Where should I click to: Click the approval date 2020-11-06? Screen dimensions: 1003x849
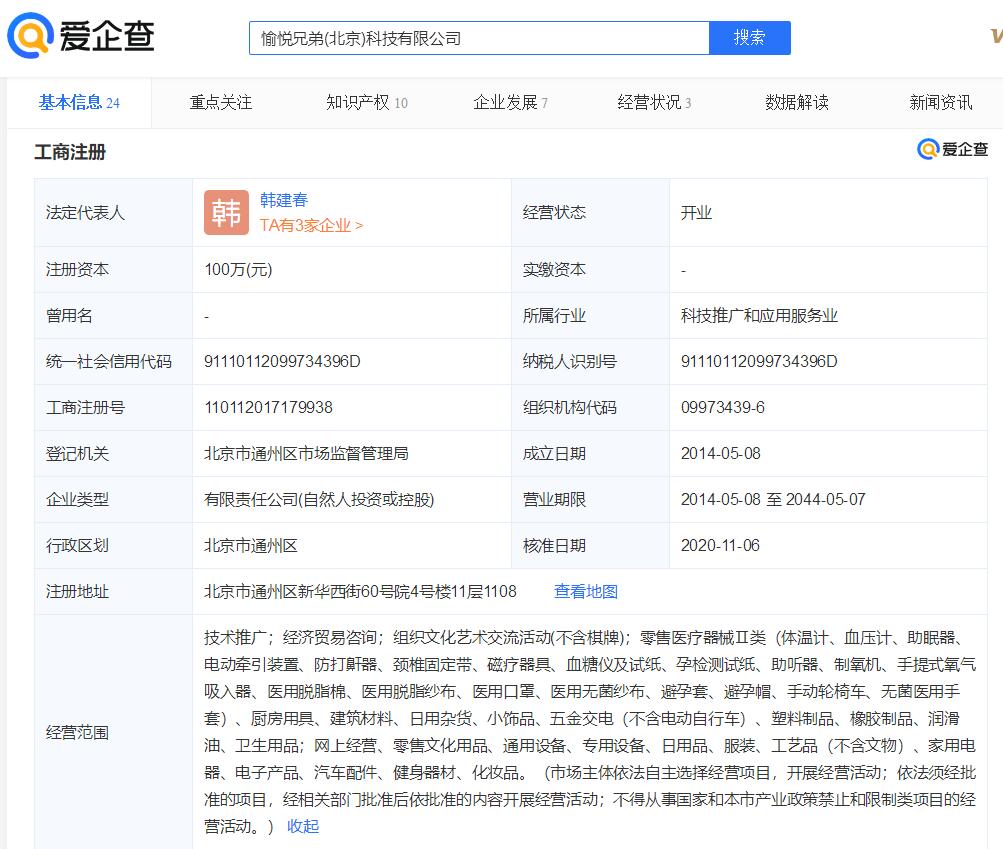(720, 546)
